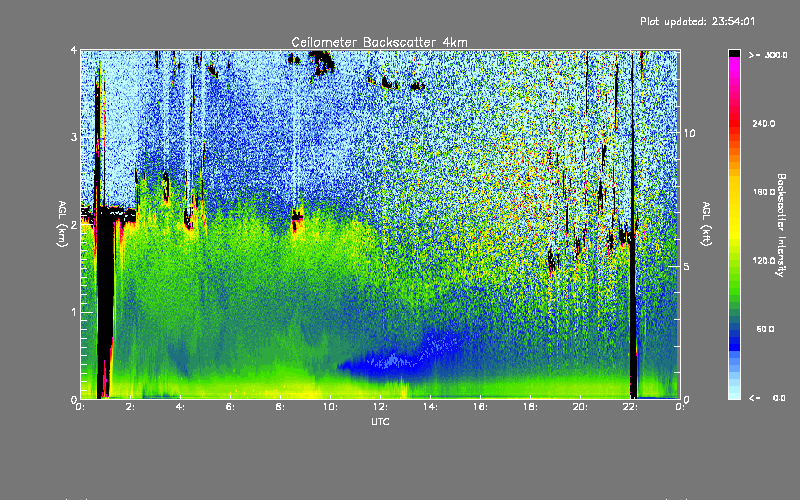This screenshot has width=800, height=500.
Task: Click the '12:' tick label on time axis
Action: (380, 407)
